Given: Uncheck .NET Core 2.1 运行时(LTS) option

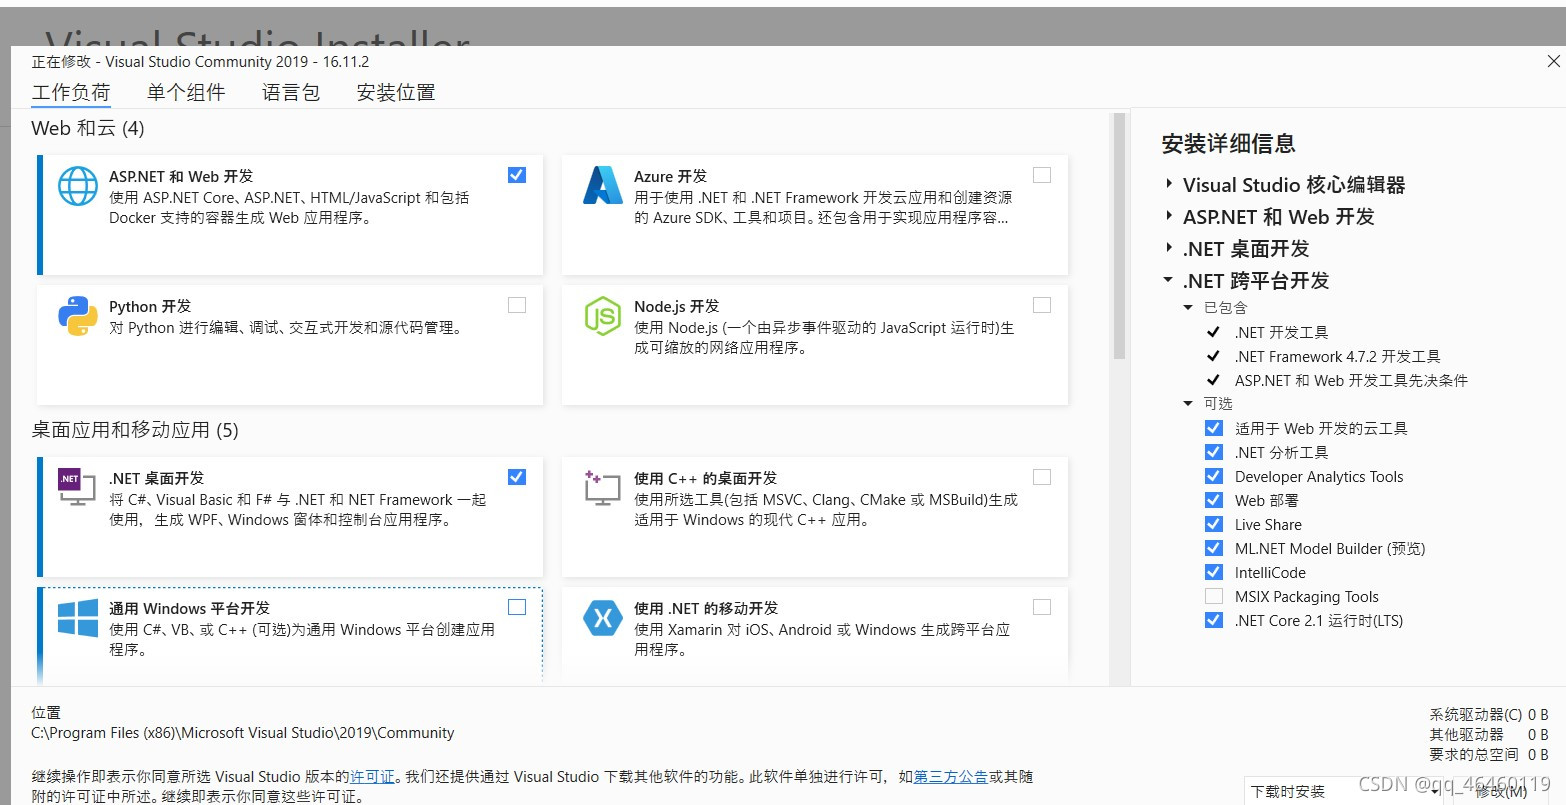Looking at the screenshot, I should pos(1214,620).
